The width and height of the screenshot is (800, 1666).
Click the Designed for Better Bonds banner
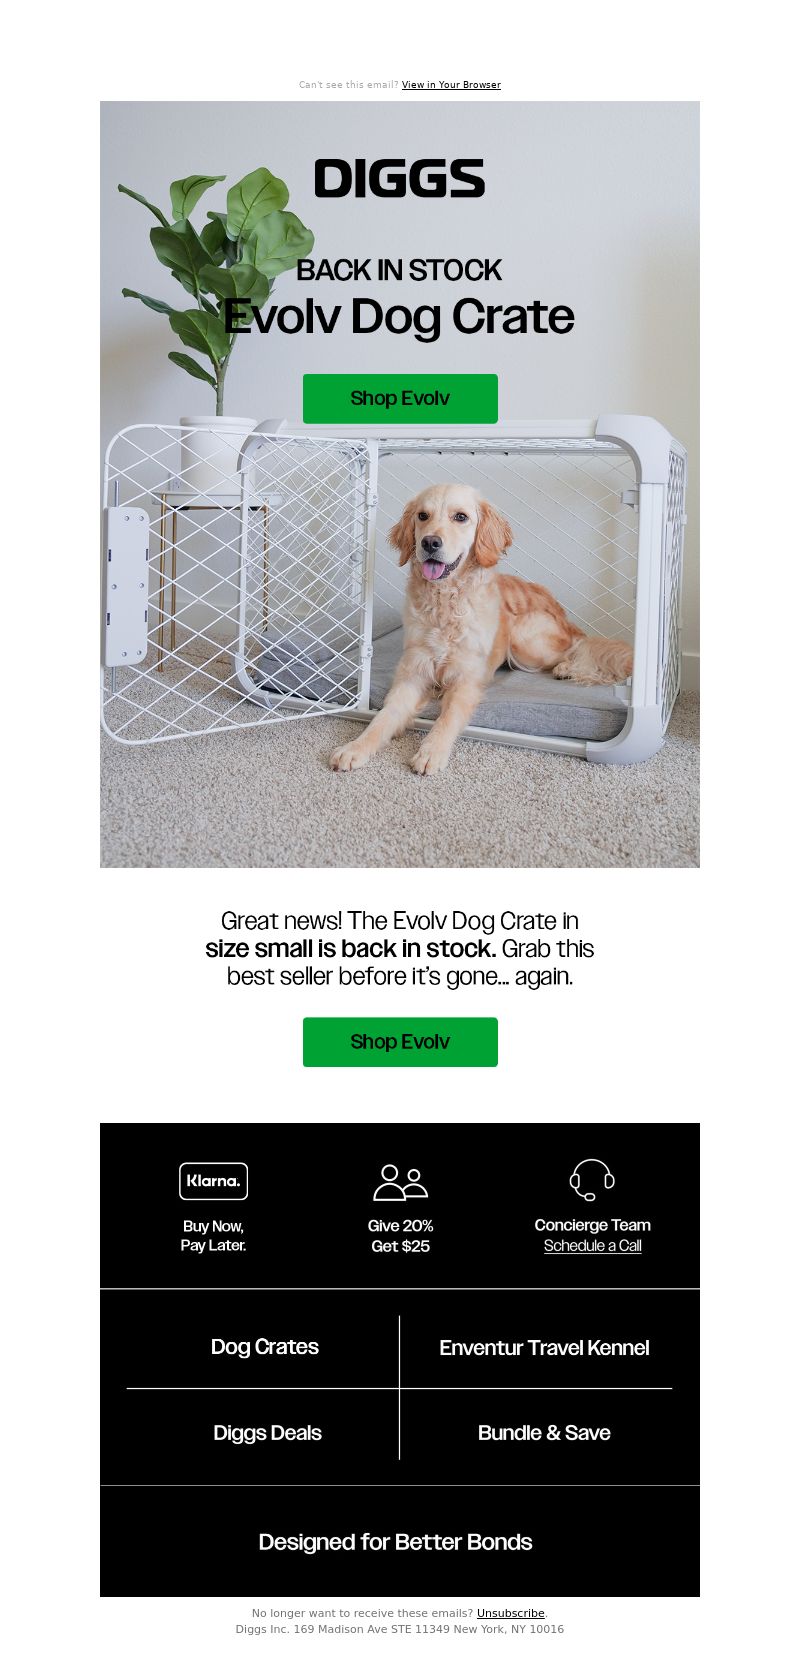(395, 1542)
